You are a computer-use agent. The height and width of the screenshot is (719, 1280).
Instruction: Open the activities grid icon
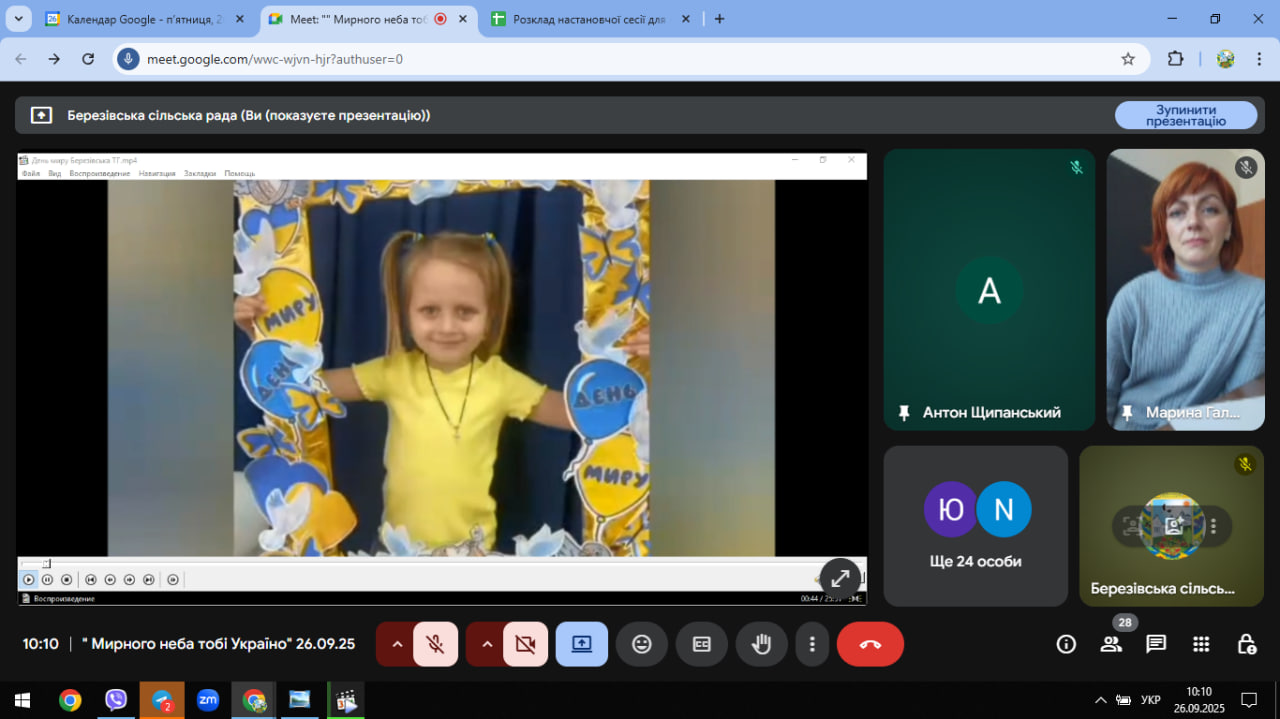[1201, 644]
